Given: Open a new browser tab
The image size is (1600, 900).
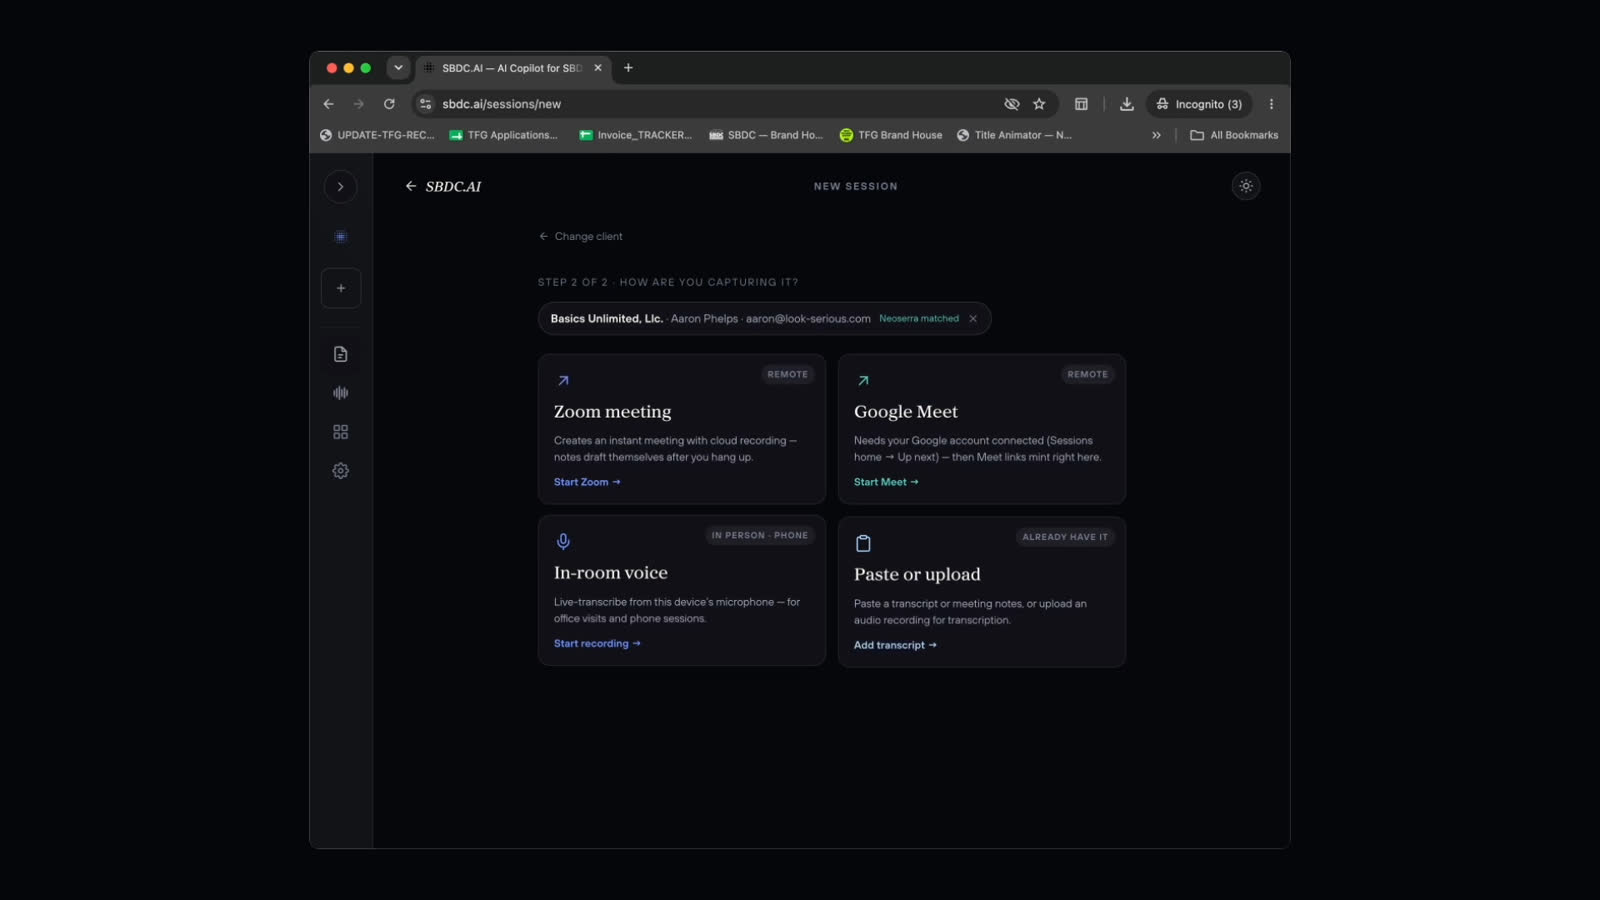Looking at the screenshot, I should 628,68.
